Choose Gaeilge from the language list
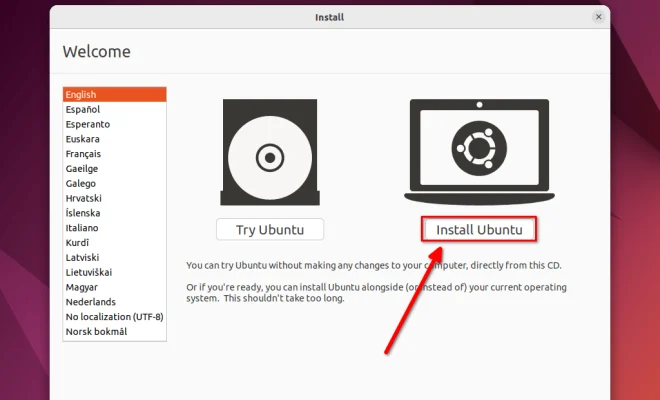Image resolution: width=660 pixels, height=400 pixels. coord(114,168)
